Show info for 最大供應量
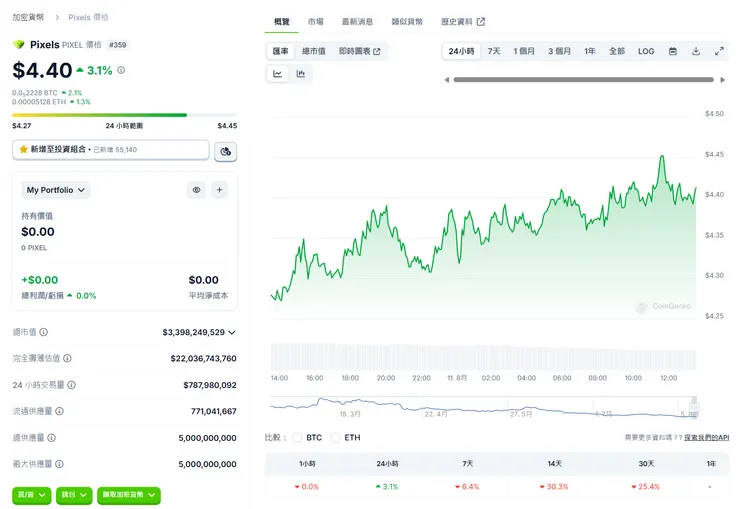 59,464
